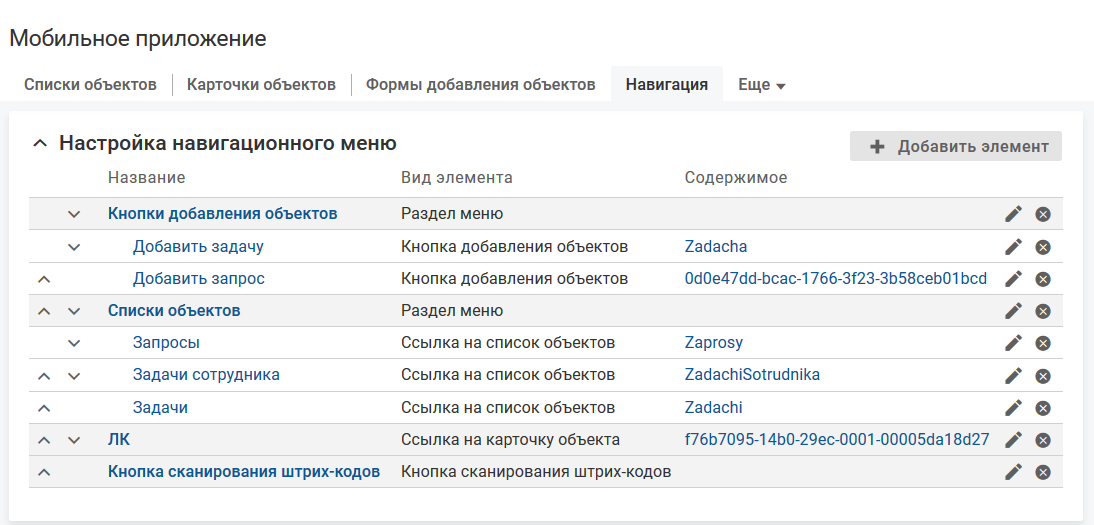Delete the 'ЛК' row
The width and height of the screenshot is (1094, 525).
(1042, 440)
